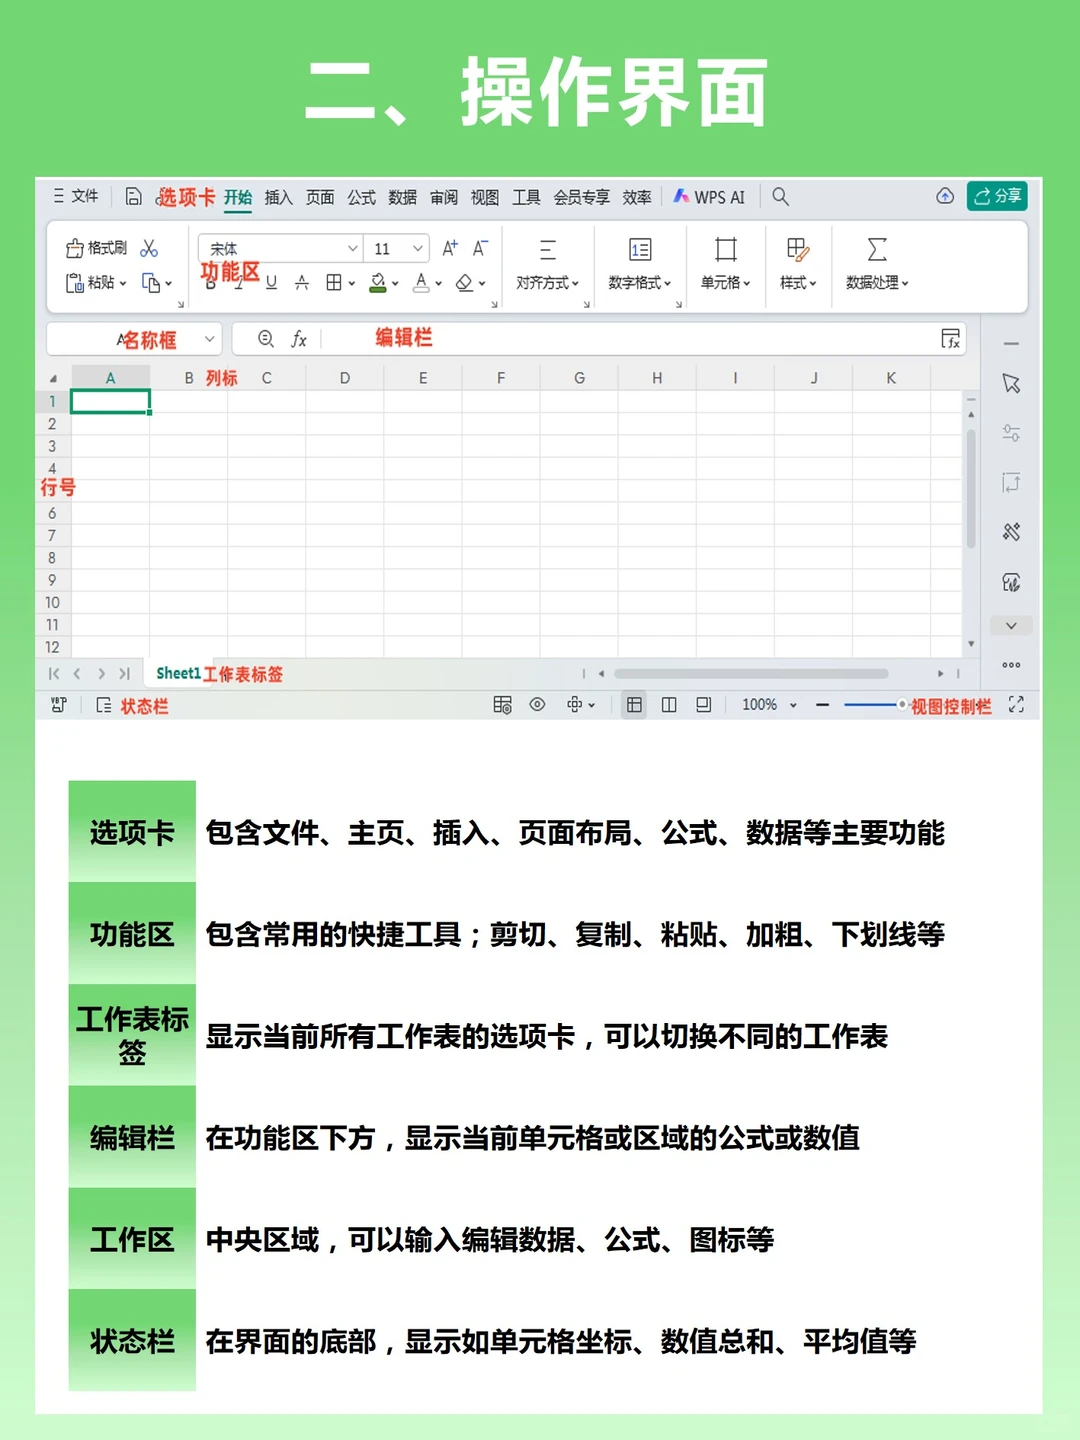The width and height of the screenshot is (1080, 1440).
Task: Click the fx insert function icon
Action: pyautogui.click(x=299, y=339)
